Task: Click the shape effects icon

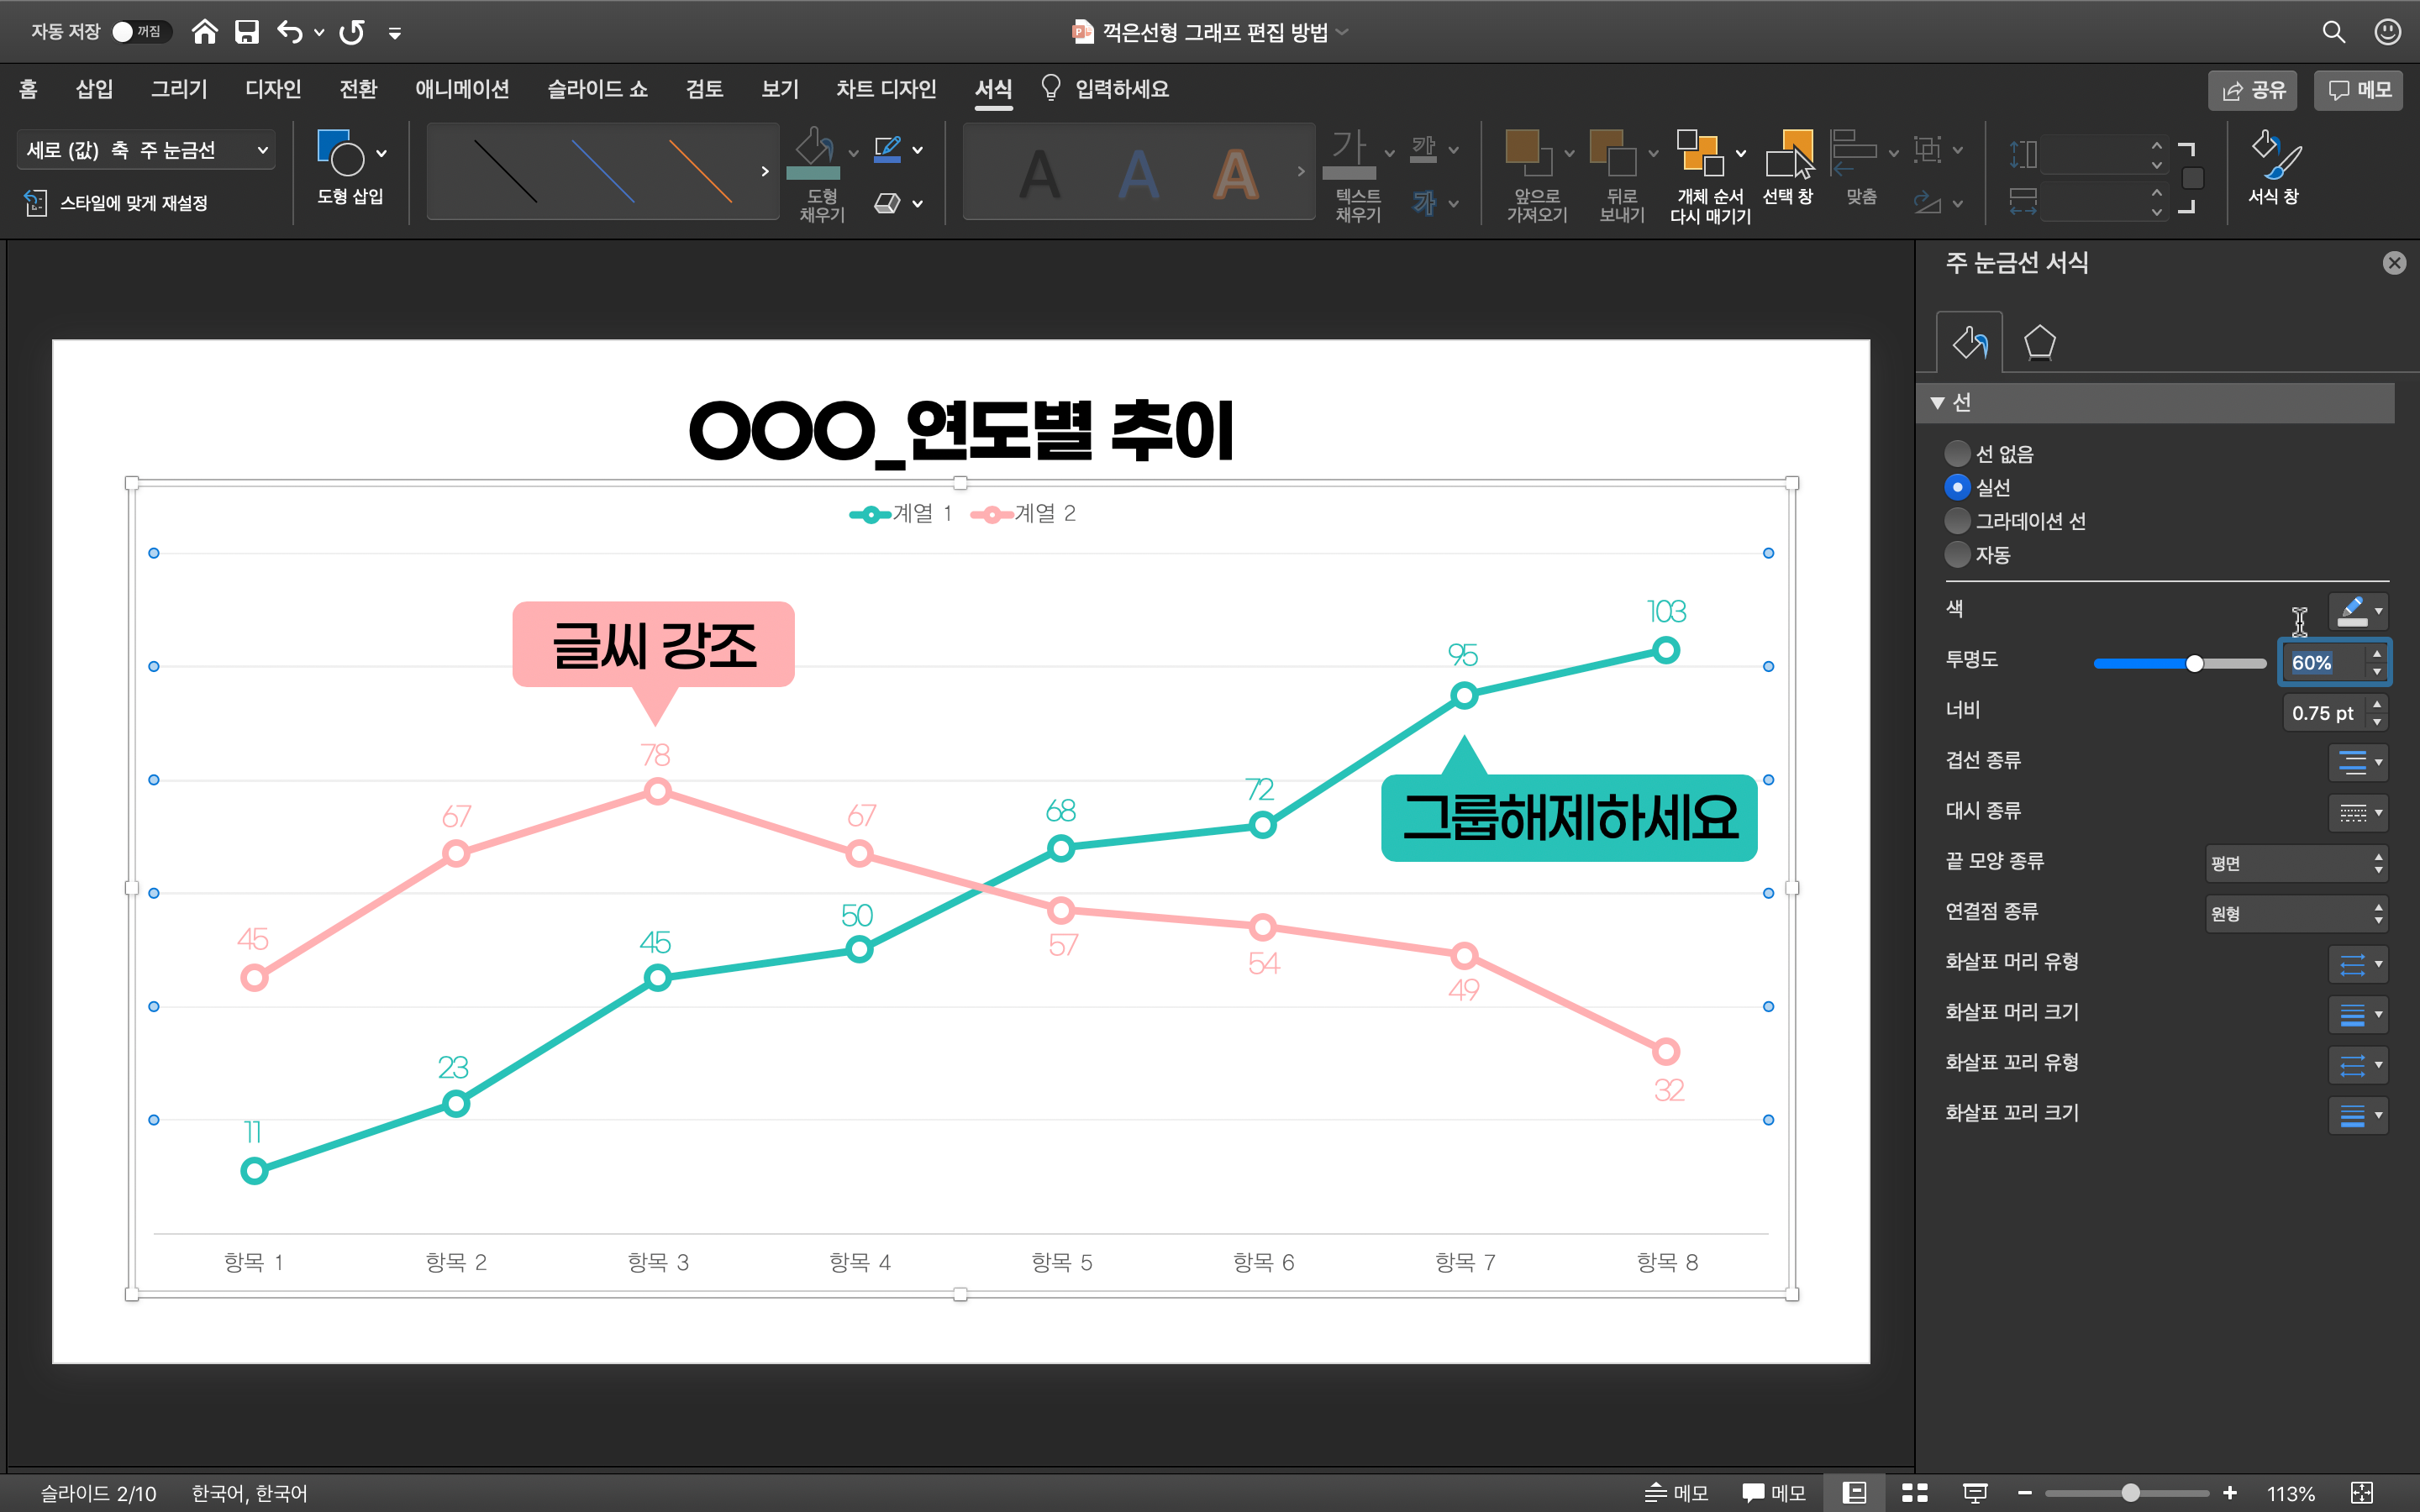Action: [887, 203]
